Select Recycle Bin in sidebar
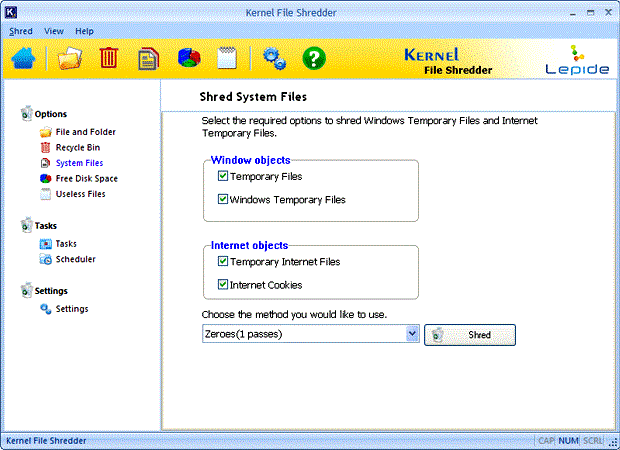 point(78,147)
